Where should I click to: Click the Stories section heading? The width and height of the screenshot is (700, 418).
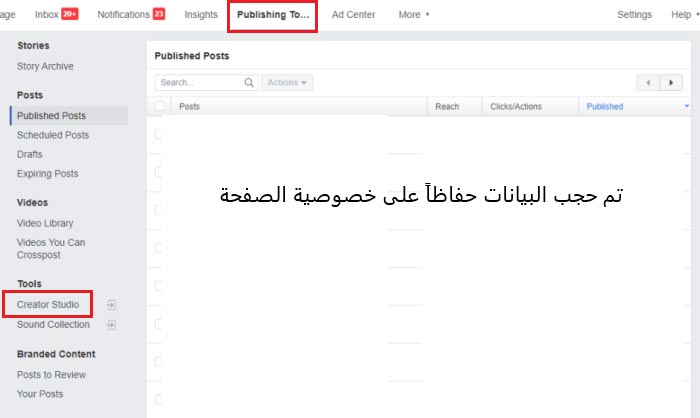(x=33, y=46)
